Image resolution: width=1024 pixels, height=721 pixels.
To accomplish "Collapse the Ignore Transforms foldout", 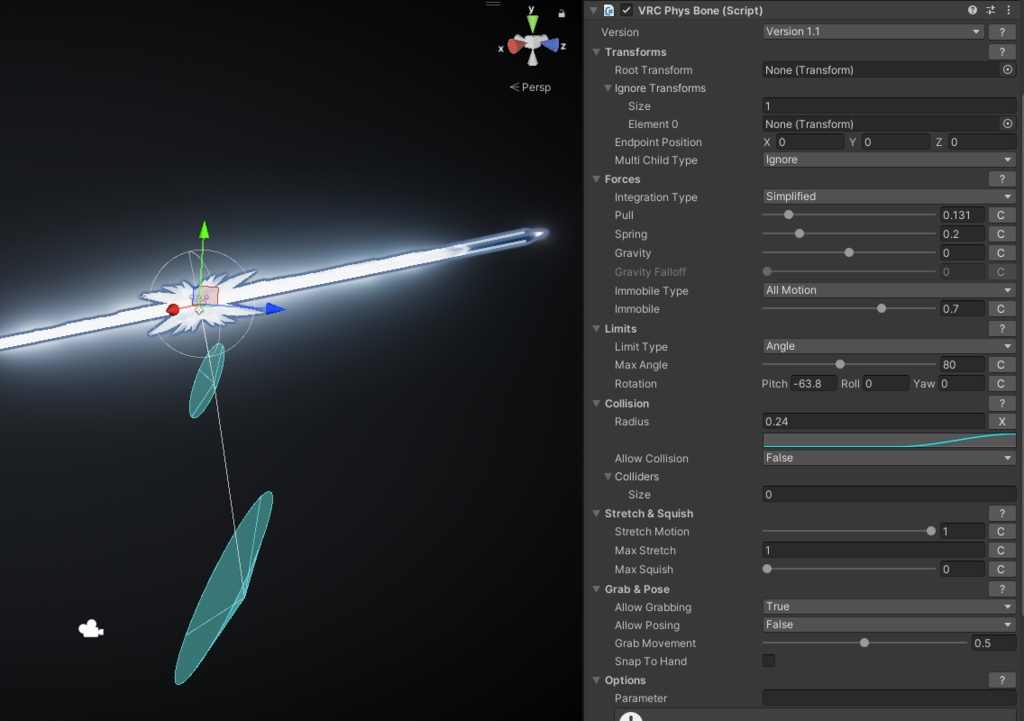I will click(x=608, y=88).
